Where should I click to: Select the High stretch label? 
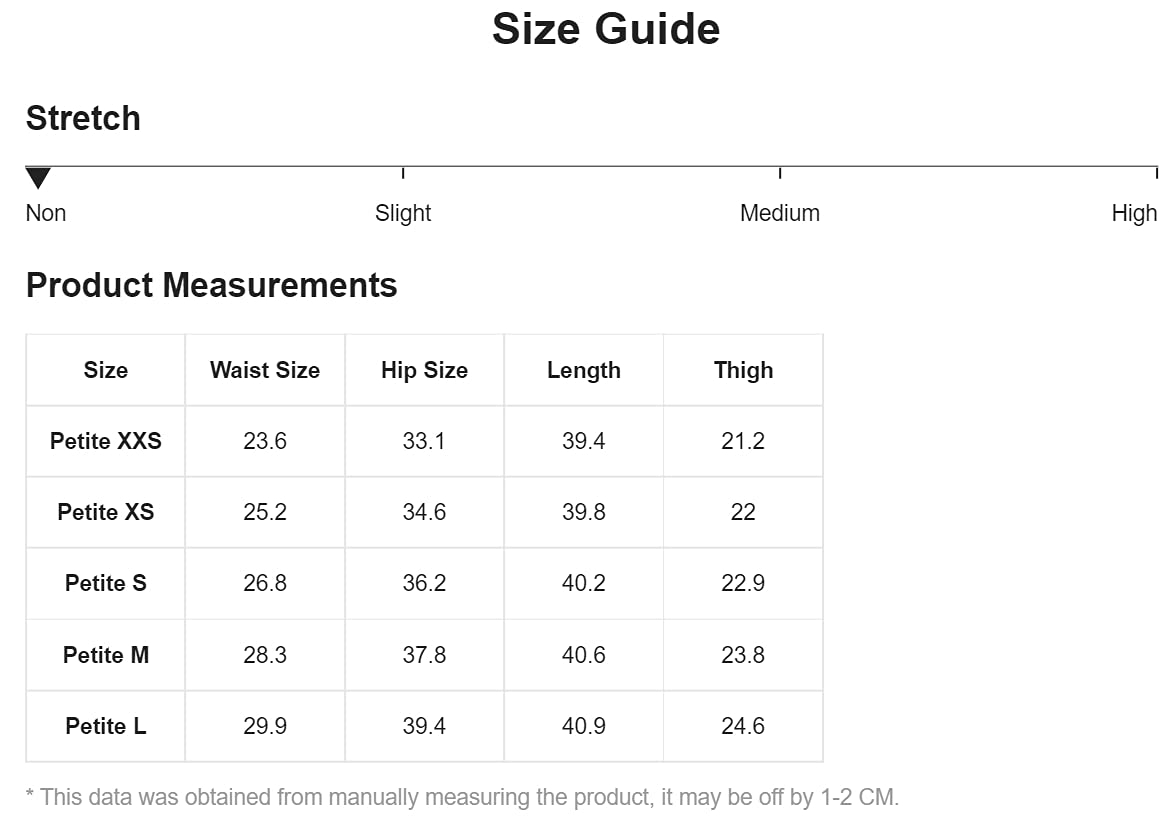(1134, 213)
